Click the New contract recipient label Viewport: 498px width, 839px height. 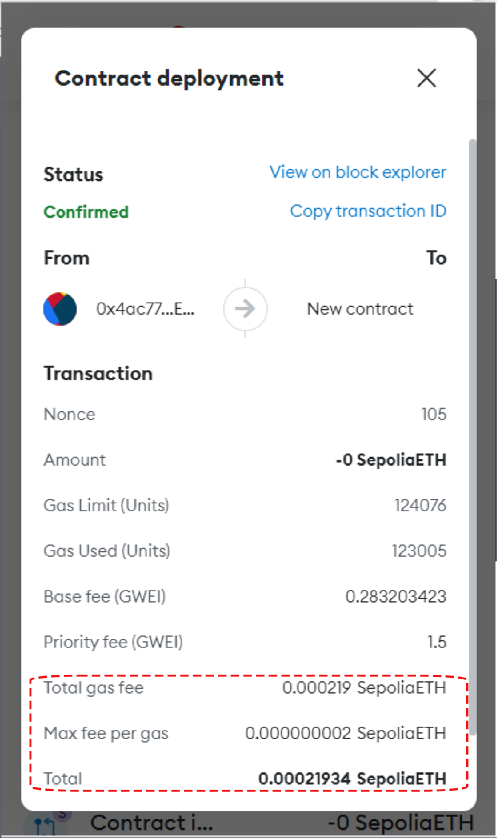click(360, 309)
